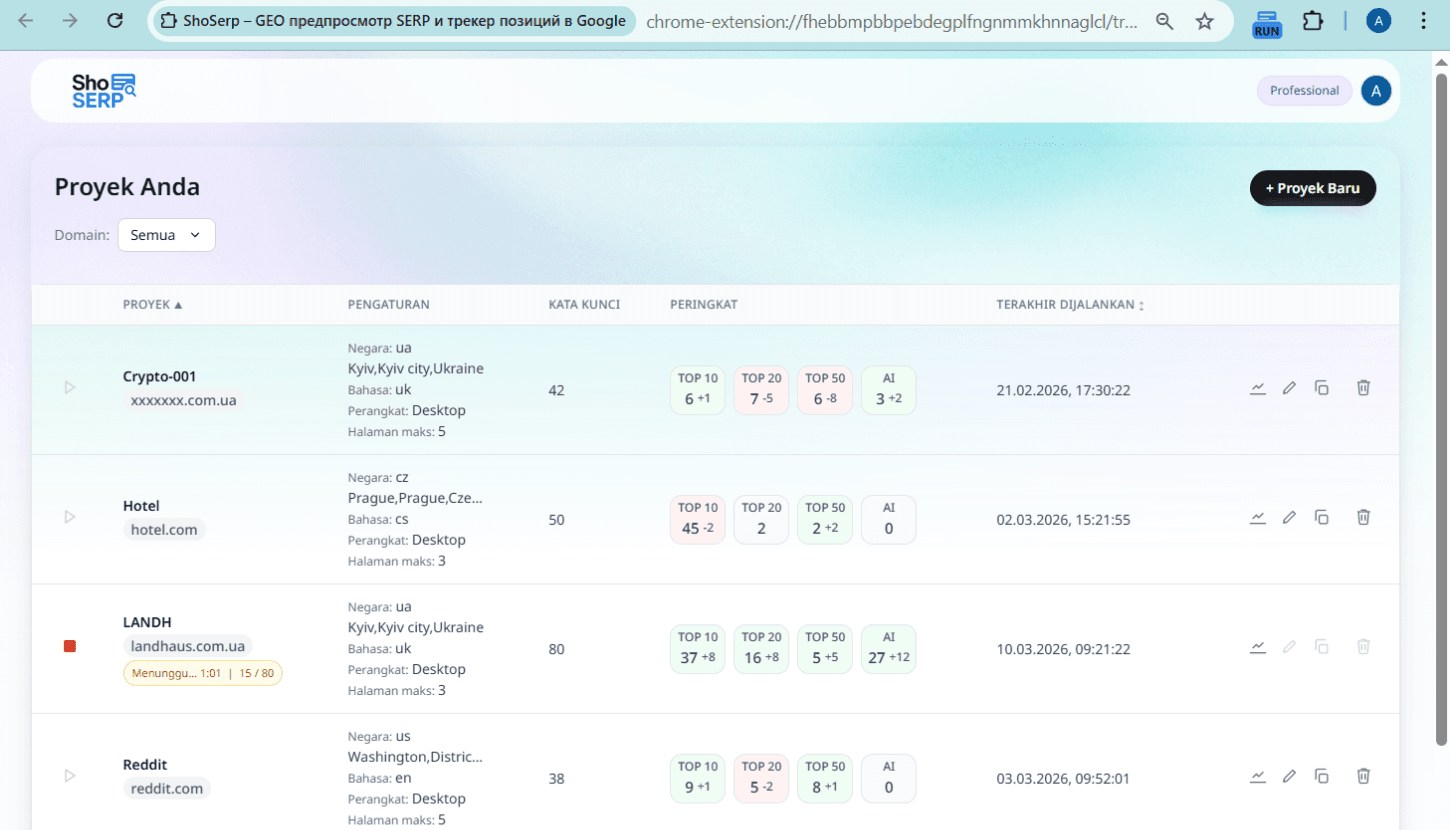Delete the Crypto-001 project
1450x830 pixels.
click(1363, 388)
